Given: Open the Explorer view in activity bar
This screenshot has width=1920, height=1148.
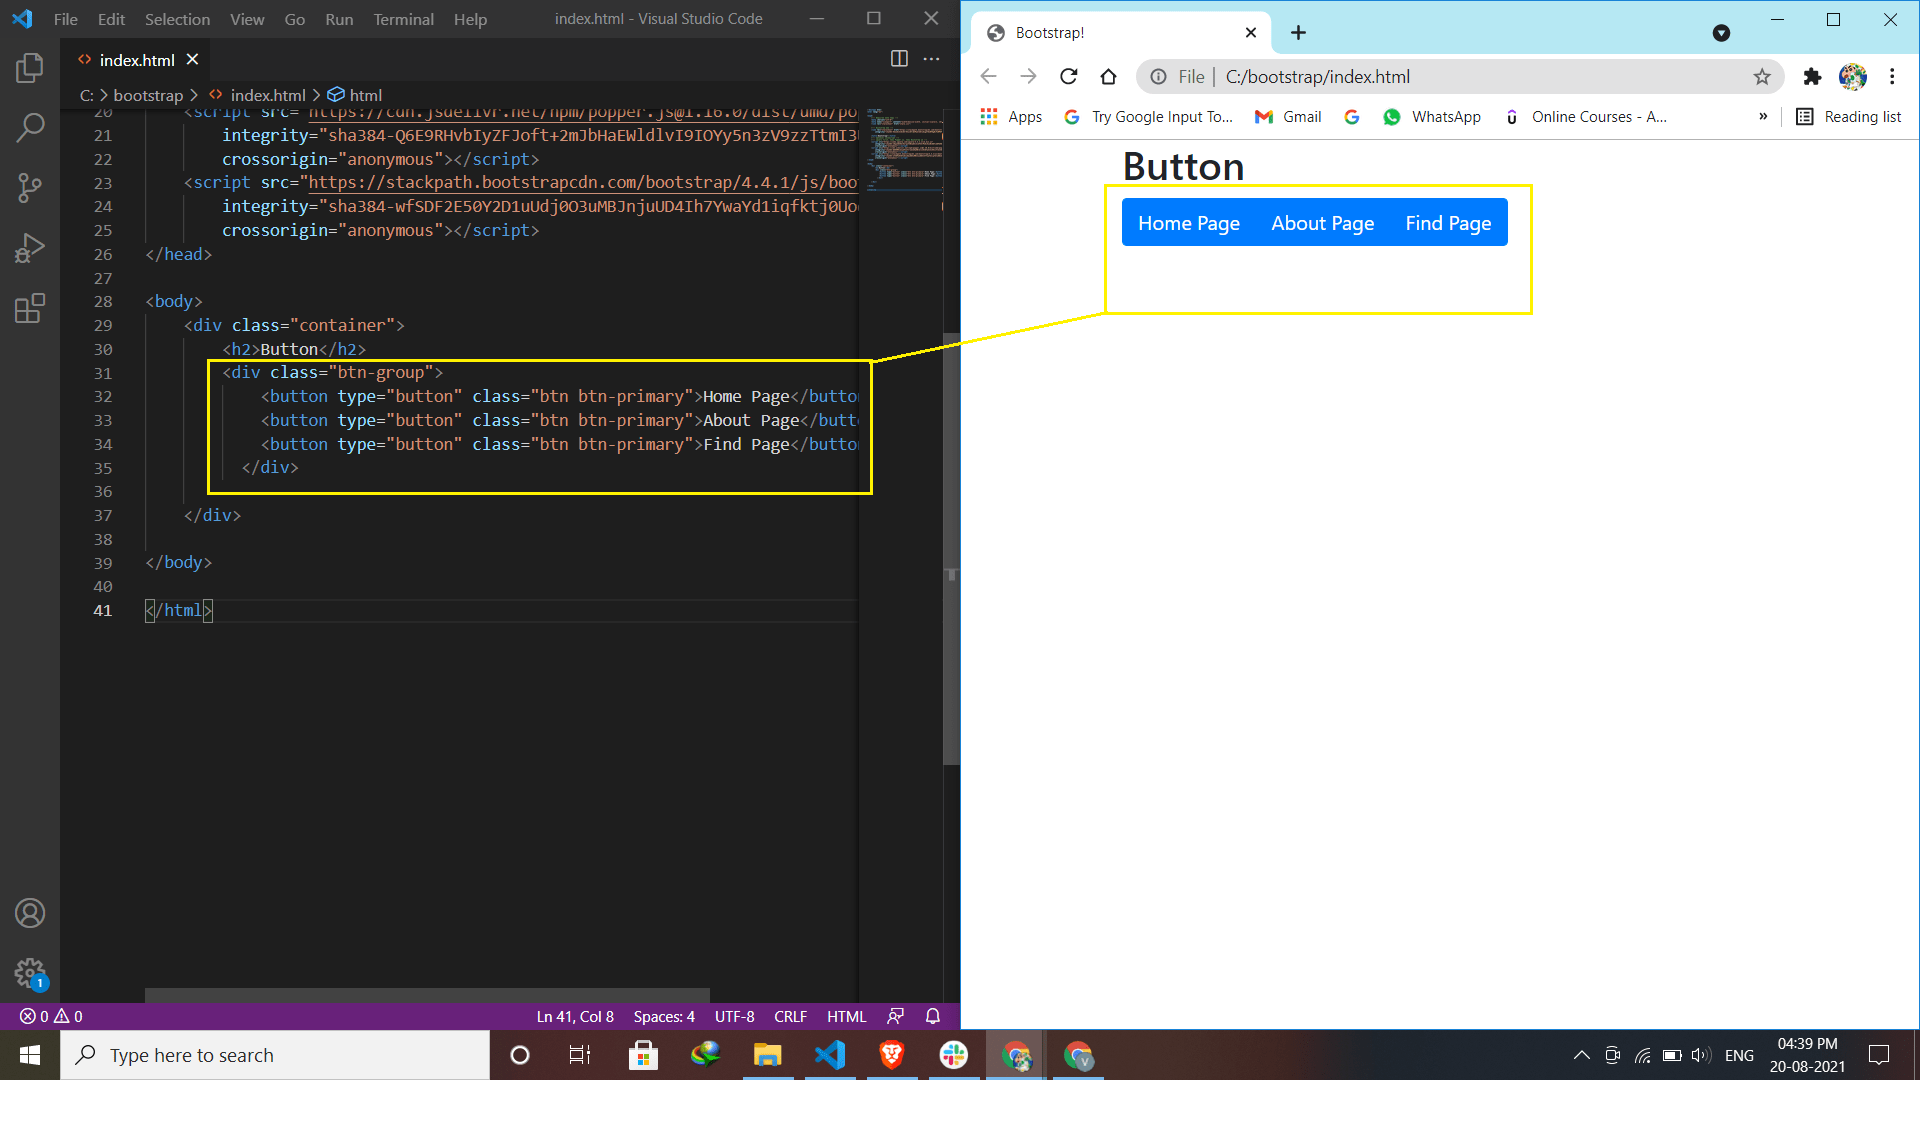Looking at the screenshot, I should [x=30, y=68].
